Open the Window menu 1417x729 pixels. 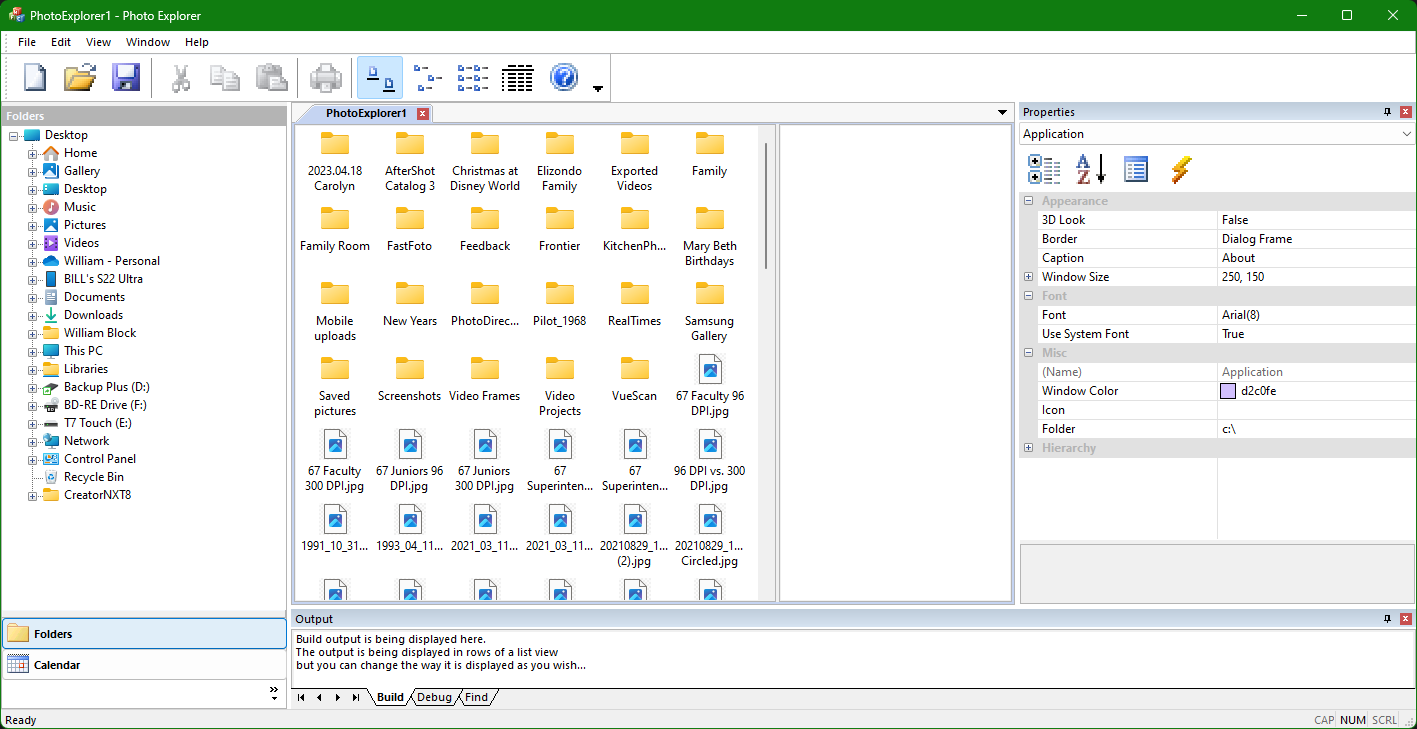click(147, 42)
